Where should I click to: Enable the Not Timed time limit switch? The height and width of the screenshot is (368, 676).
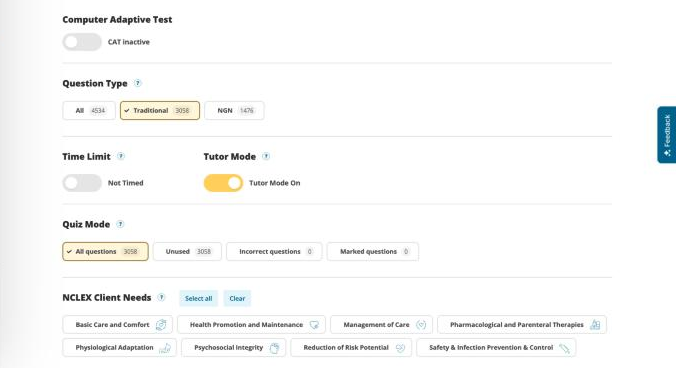pyautogui.click(x=82, y=183)
